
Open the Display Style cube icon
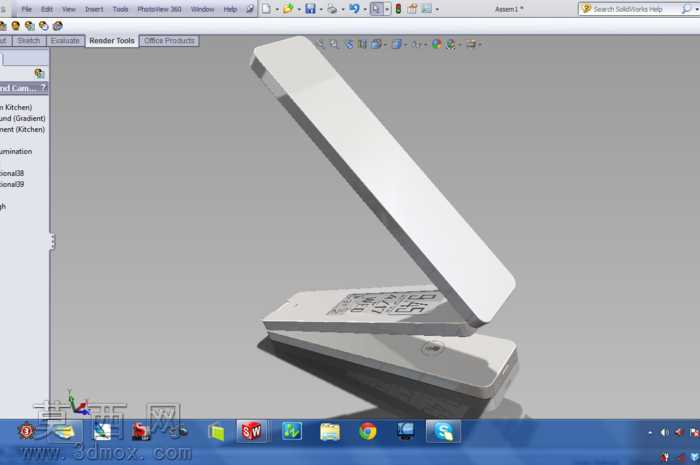coord(396,44)
